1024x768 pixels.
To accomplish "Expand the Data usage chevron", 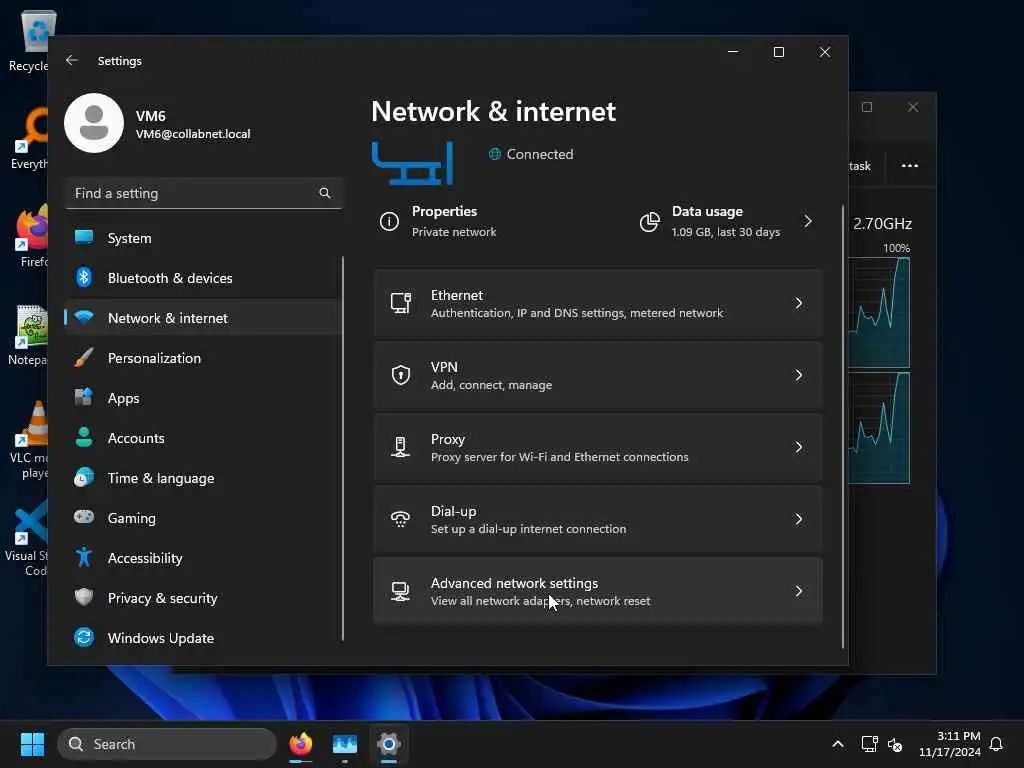I will (808, 221).
